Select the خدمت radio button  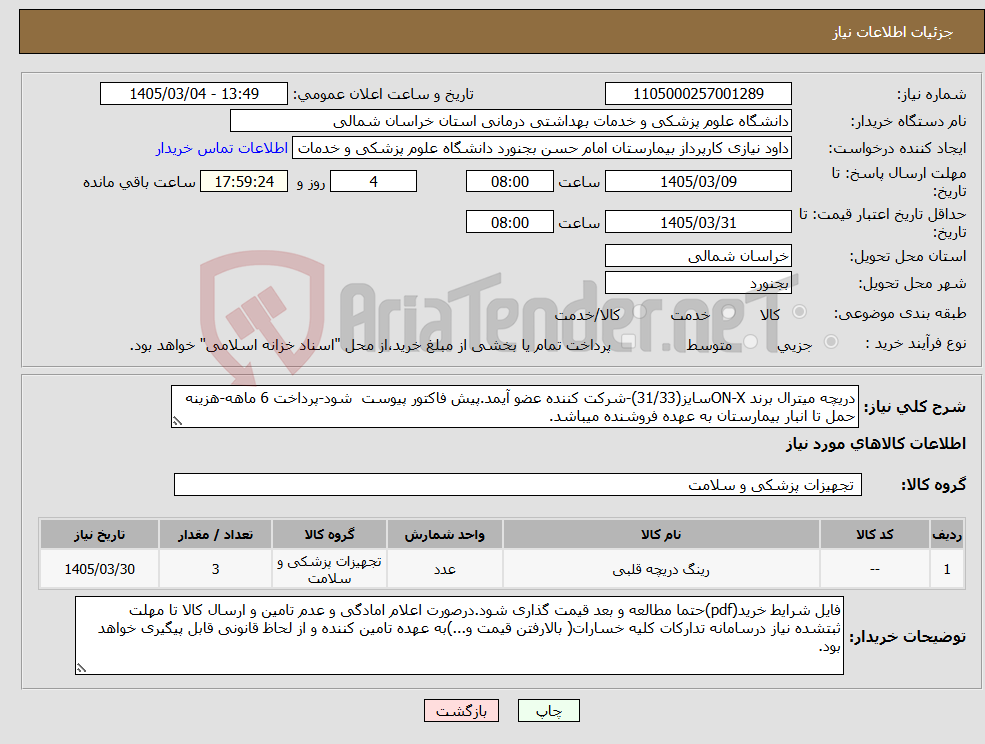coord(729,312)
